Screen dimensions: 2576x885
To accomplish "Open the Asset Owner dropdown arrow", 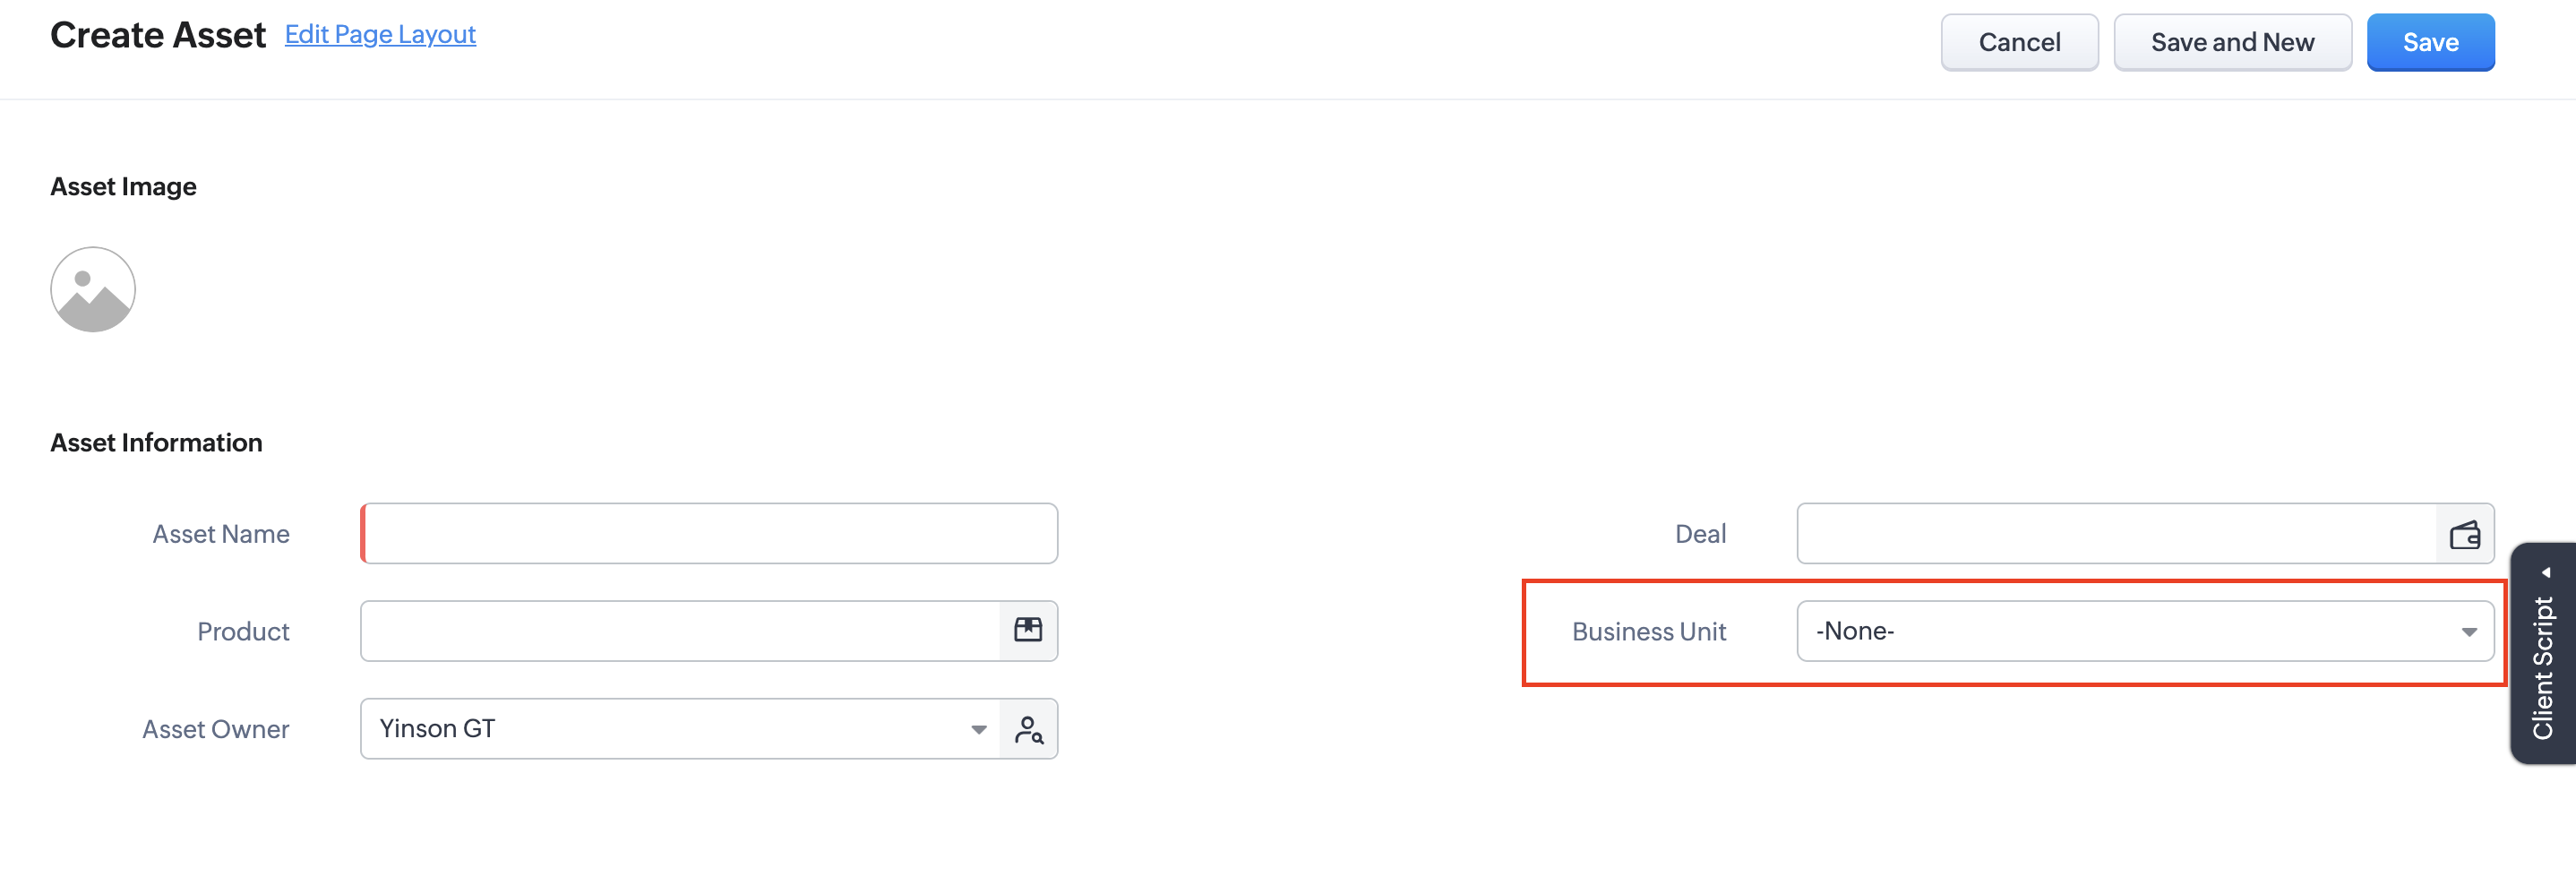I will pos(978,730).
